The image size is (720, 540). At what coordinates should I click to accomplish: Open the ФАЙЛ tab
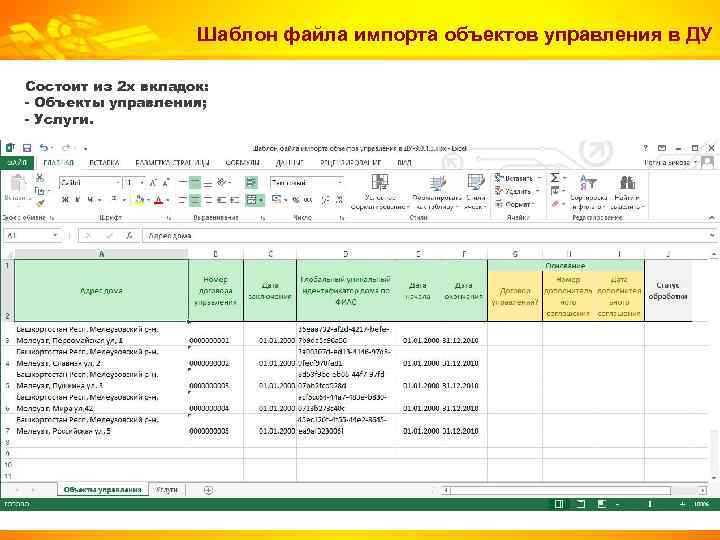click(17, 163)
